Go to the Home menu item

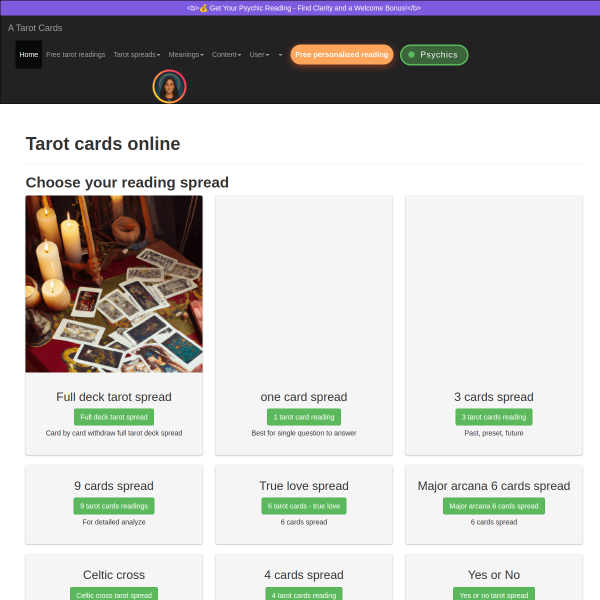(x=29, y=55)
